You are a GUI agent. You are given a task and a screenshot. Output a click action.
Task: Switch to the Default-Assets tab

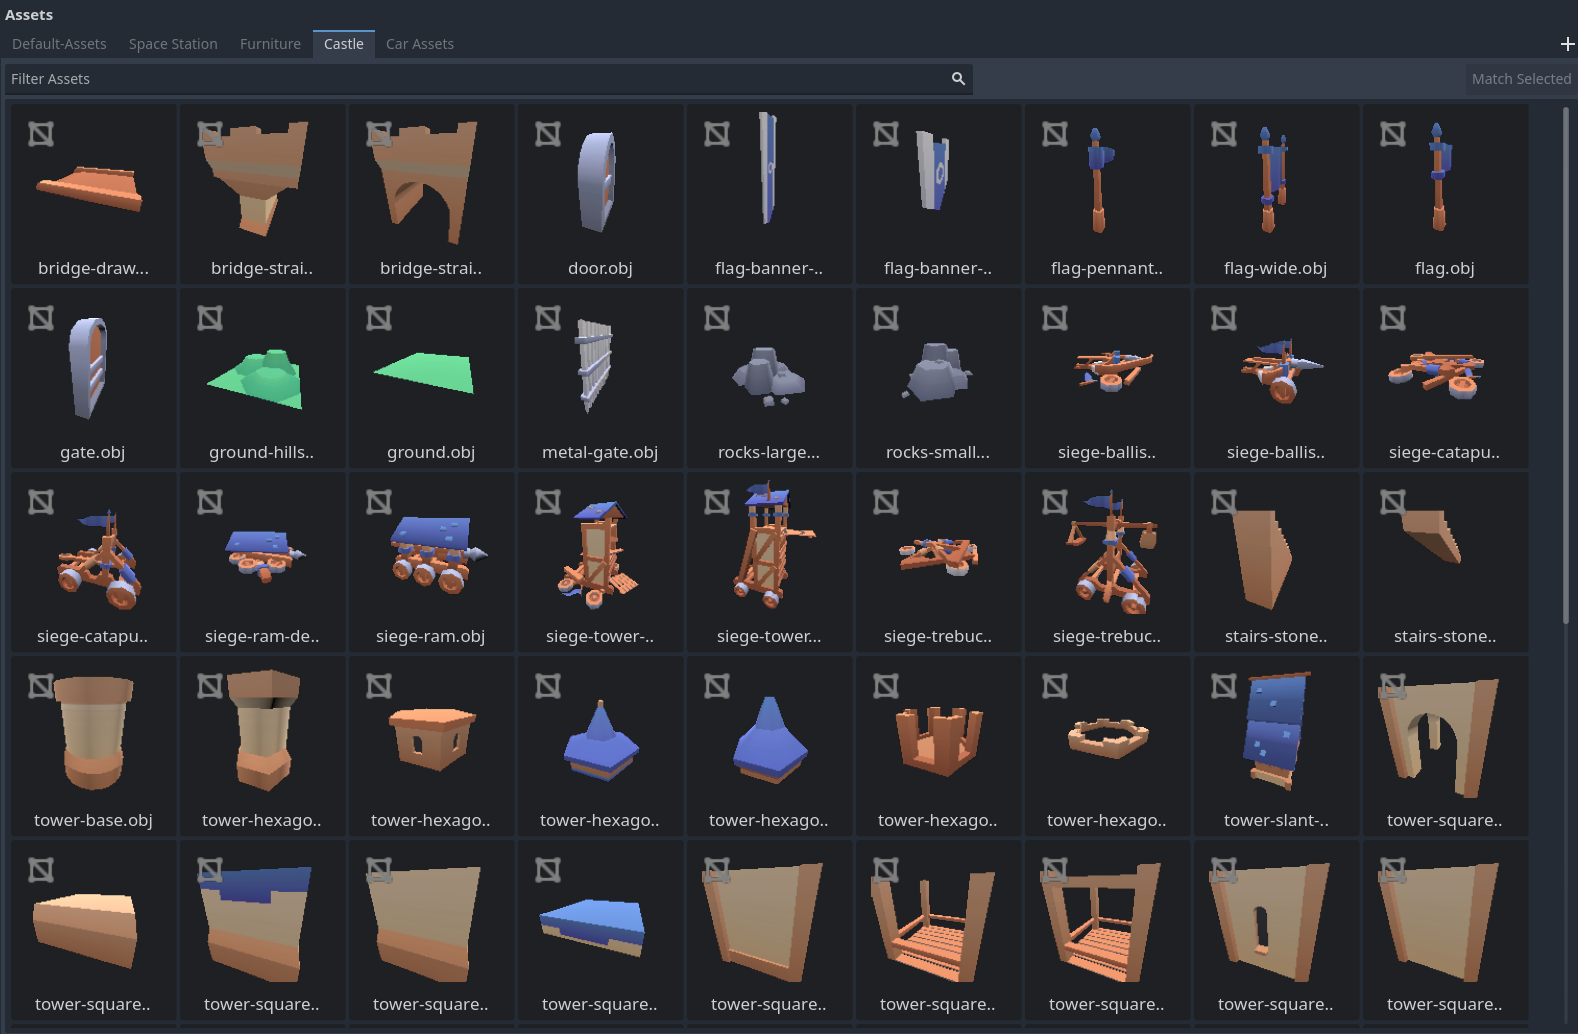(x=59, y=44)
